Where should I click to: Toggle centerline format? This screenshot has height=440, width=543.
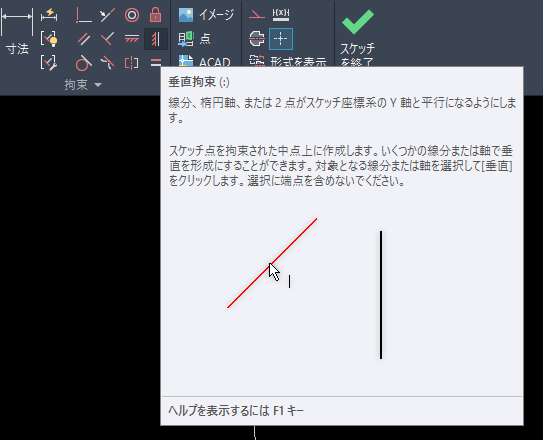[x=257, y=38]
